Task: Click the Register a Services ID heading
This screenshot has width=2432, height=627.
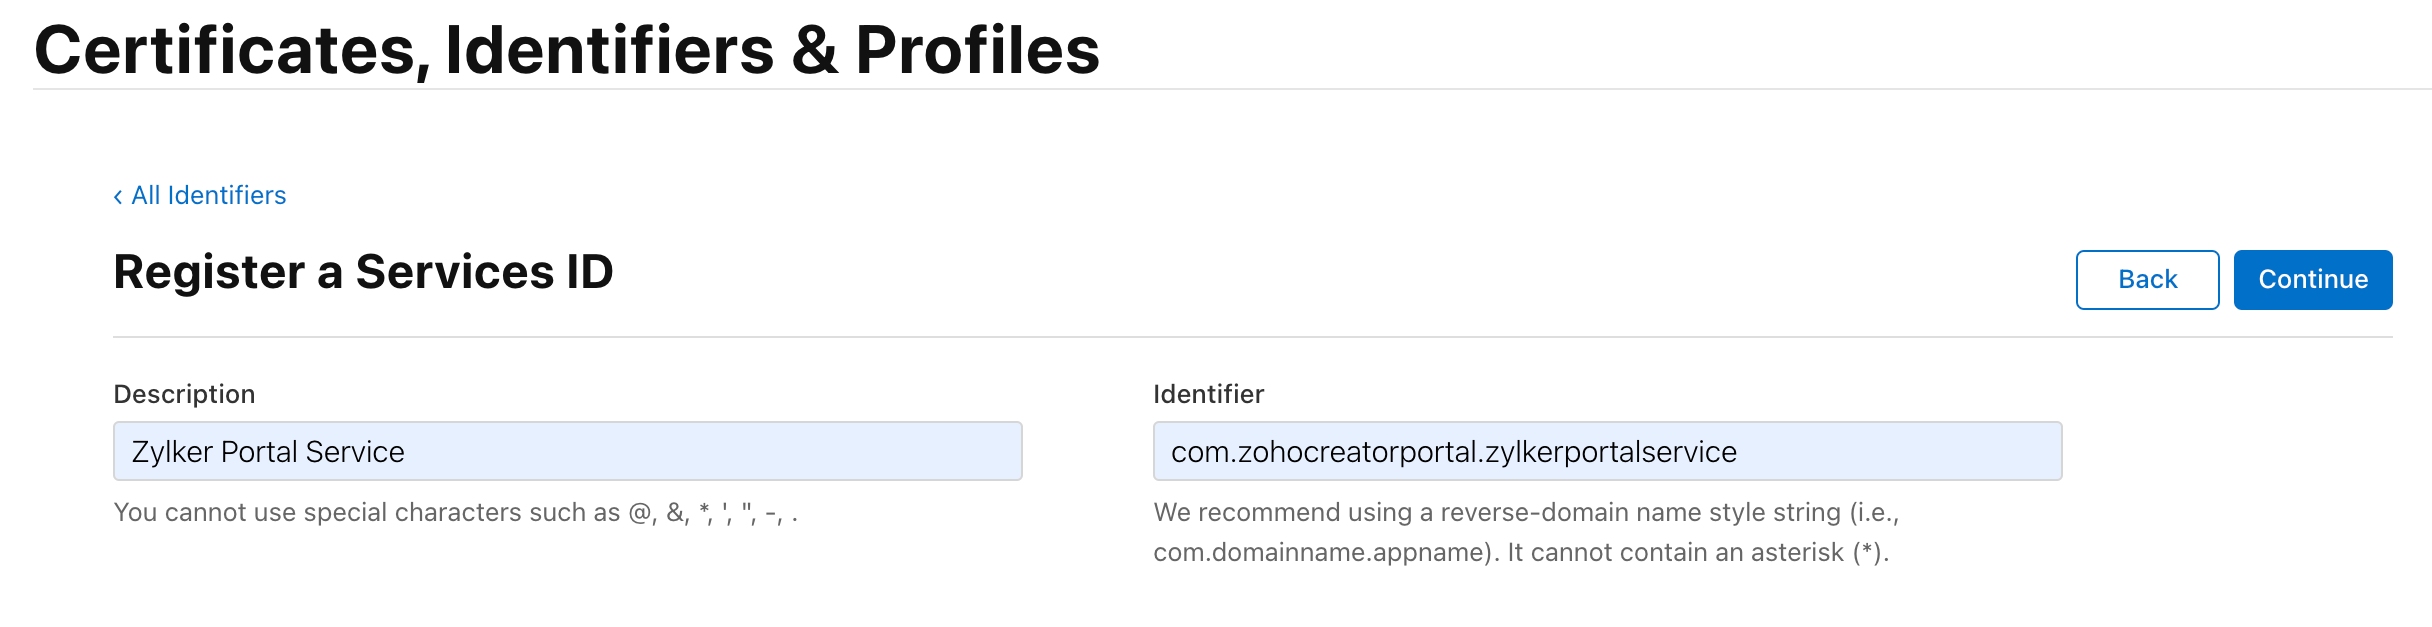Action: (x=363, y=272)
